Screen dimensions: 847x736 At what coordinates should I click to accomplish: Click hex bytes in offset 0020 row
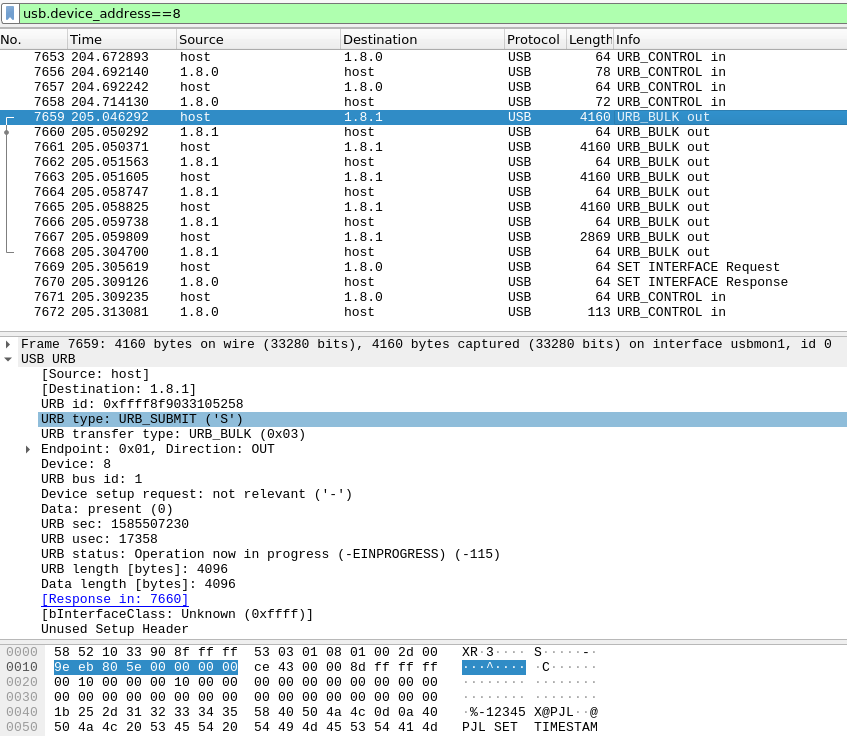246,682
